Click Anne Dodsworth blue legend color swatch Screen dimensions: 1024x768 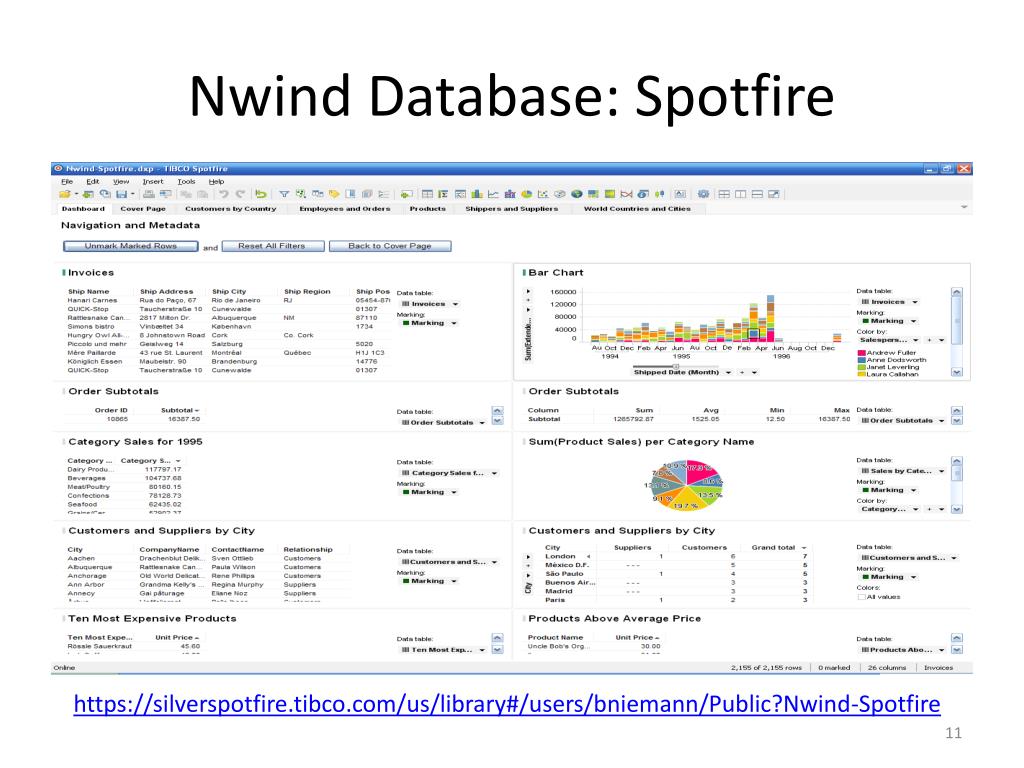(861, 360)
